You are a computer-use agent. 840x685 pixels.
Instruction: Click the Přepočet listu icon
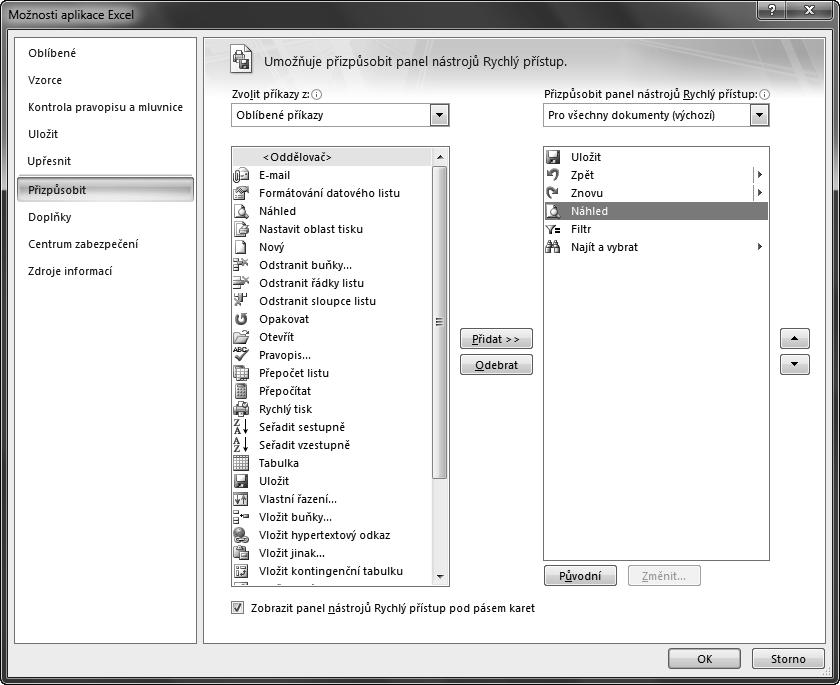point(241,373)
